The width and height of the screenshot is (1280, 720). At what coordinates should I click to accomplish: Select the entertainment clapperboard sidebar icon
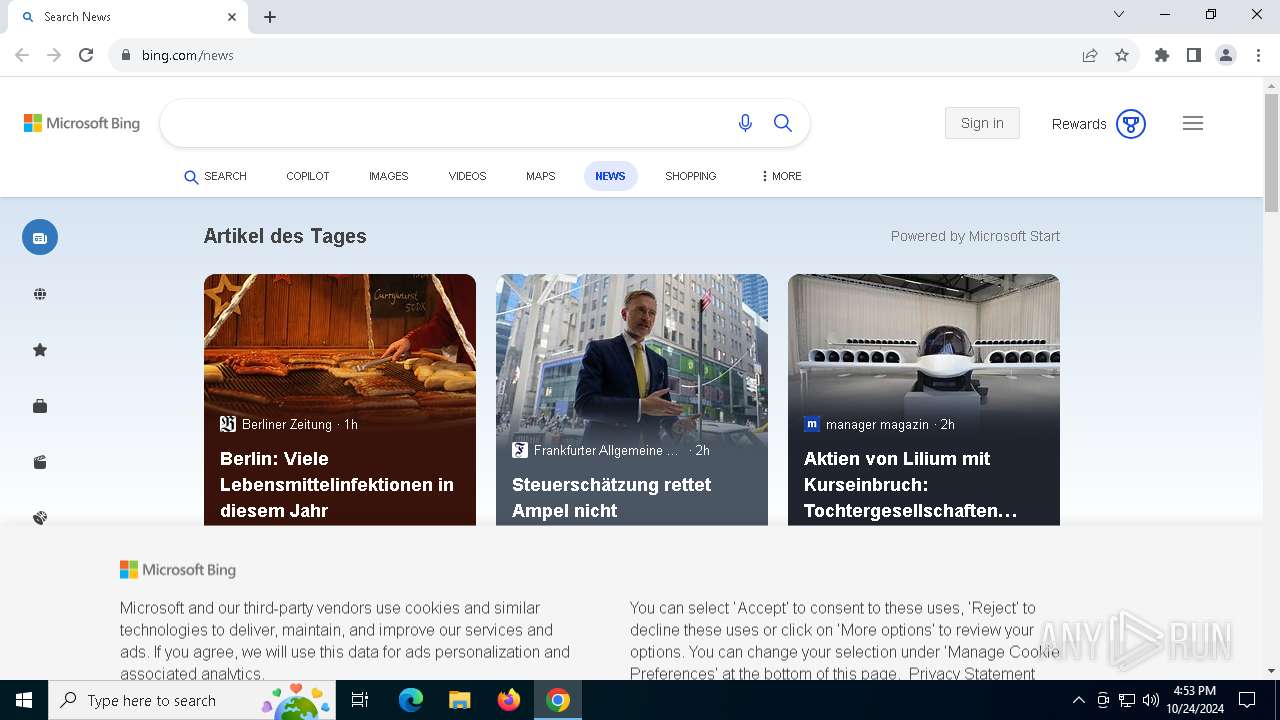[40, 462]
